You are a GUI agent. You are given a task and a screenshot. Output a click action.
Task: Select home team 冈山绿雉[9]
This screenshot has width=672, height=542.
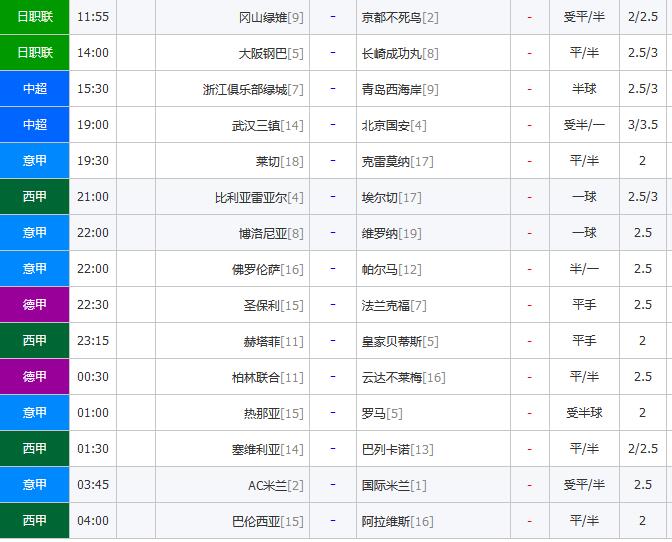271,17
